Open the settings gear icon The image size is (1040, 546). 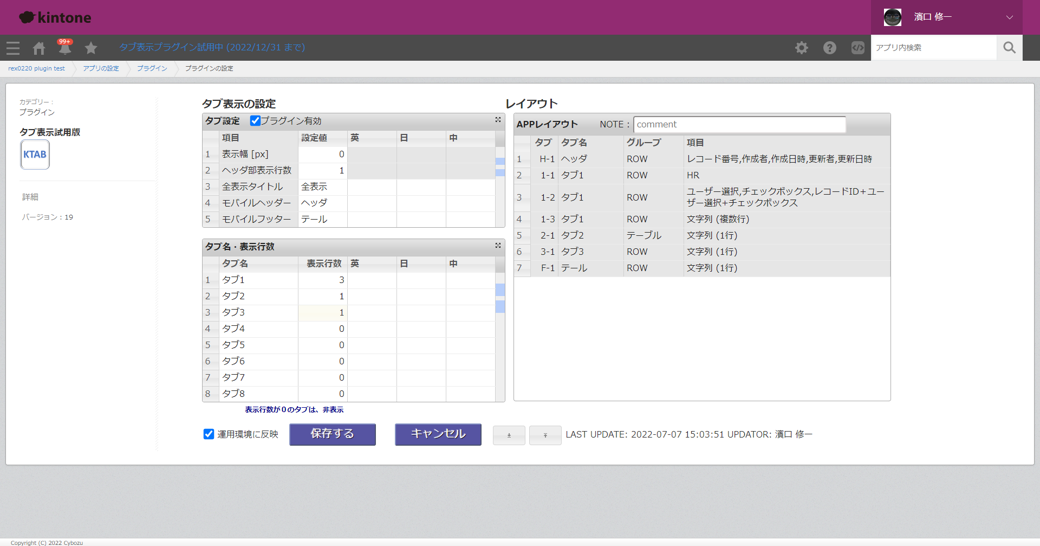pos(801,48)
